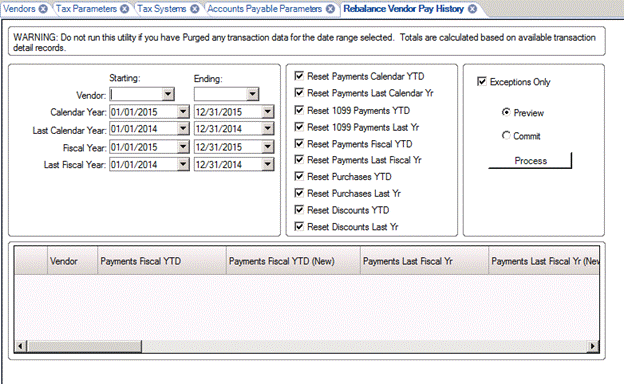Uncheck Reset Payments Last Calendar Yr
This screenshot has width=624, height=384.
point(299,93)
